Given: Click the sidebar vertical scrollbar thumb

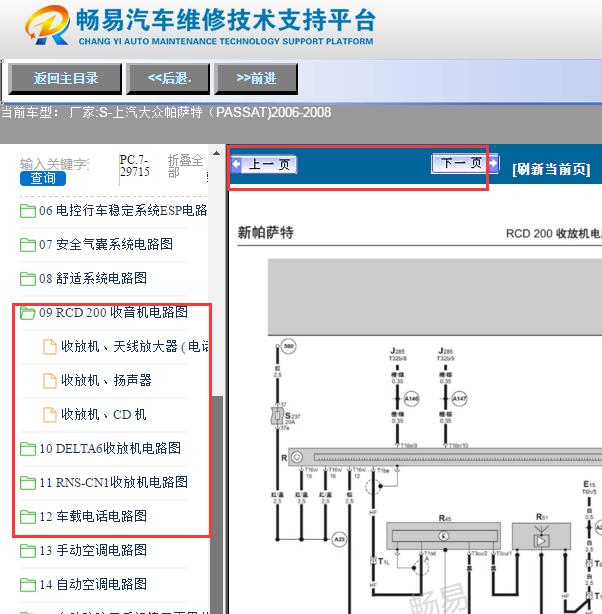Looking at the screenshot, I should click(x=217, y=505).
